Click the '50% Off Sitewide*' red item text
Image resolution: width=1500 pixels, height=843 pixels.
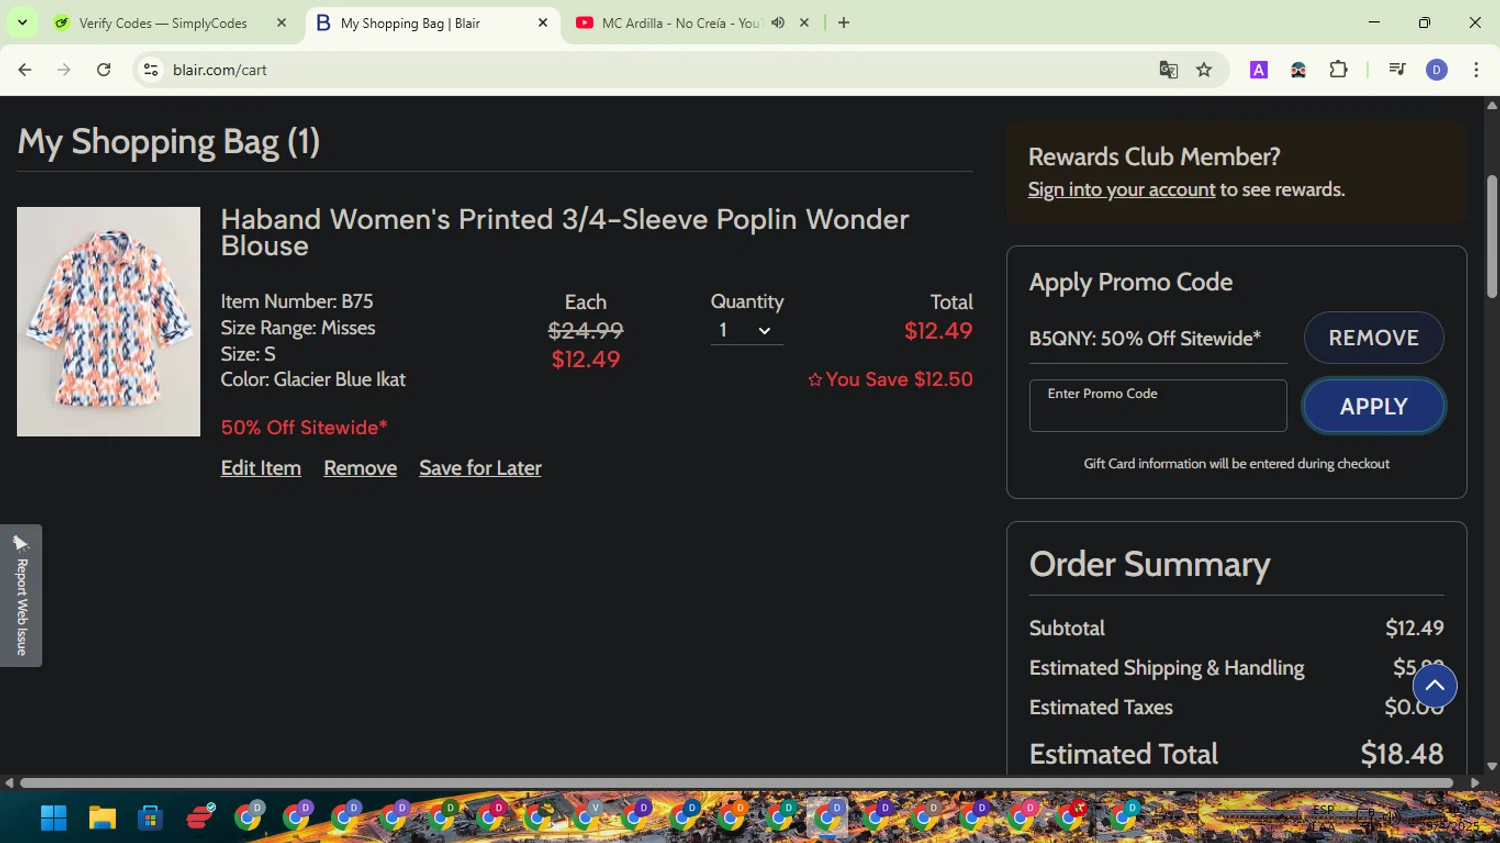click(304, 428)
